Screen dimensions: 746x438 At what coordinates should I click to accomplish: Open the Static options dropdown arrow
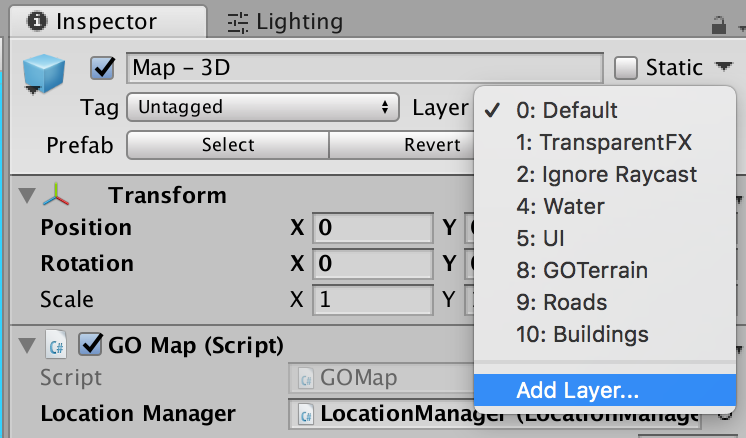point(724,67)
